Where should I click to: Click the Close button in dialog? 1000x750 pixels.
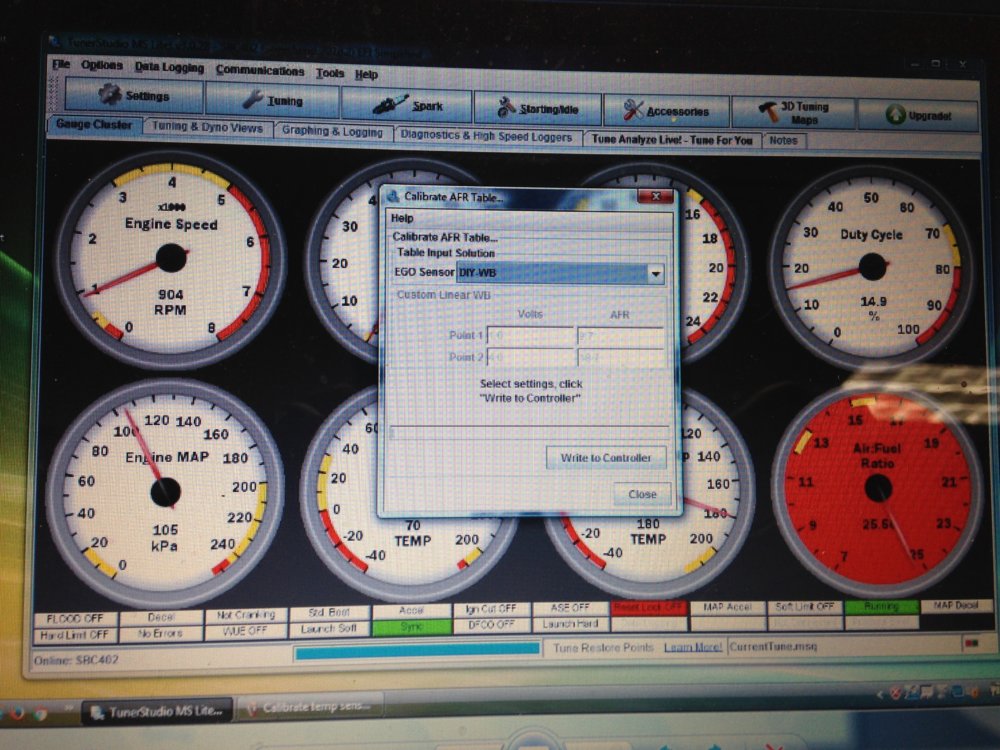642,494
